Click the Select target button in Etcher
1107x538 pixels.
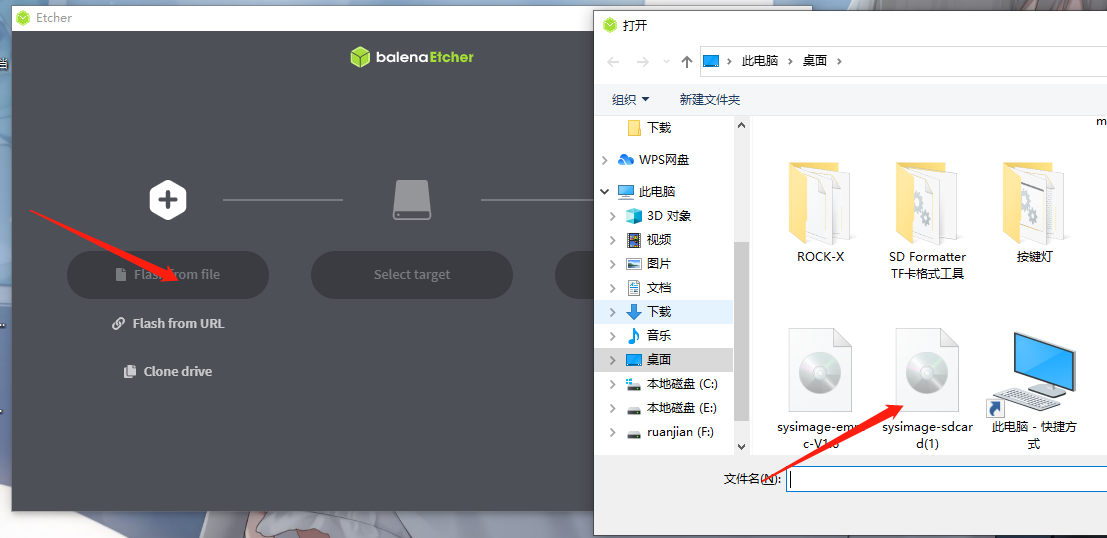pos(412,275)
